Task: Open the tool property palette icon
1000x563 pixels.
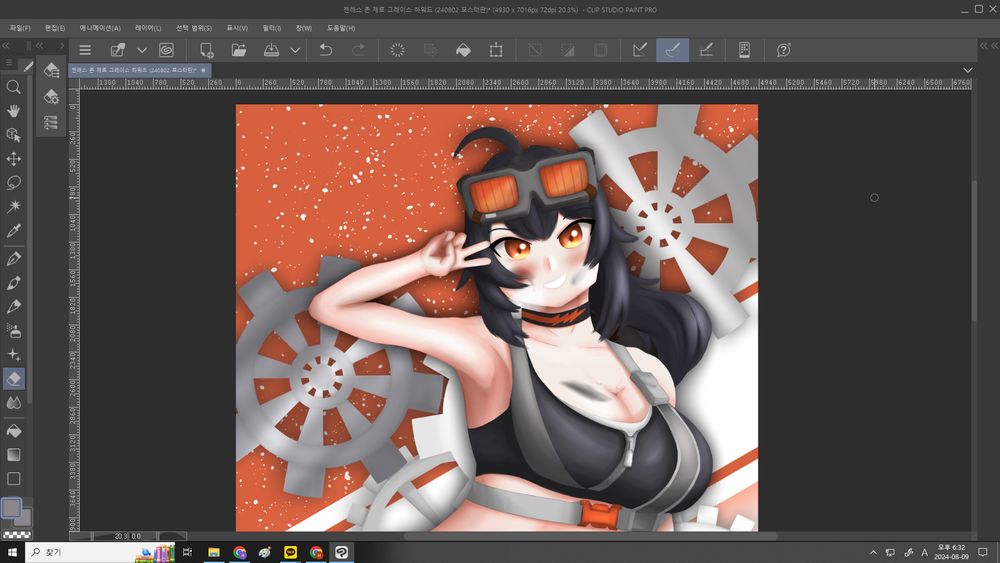Action: coord(52,96)
